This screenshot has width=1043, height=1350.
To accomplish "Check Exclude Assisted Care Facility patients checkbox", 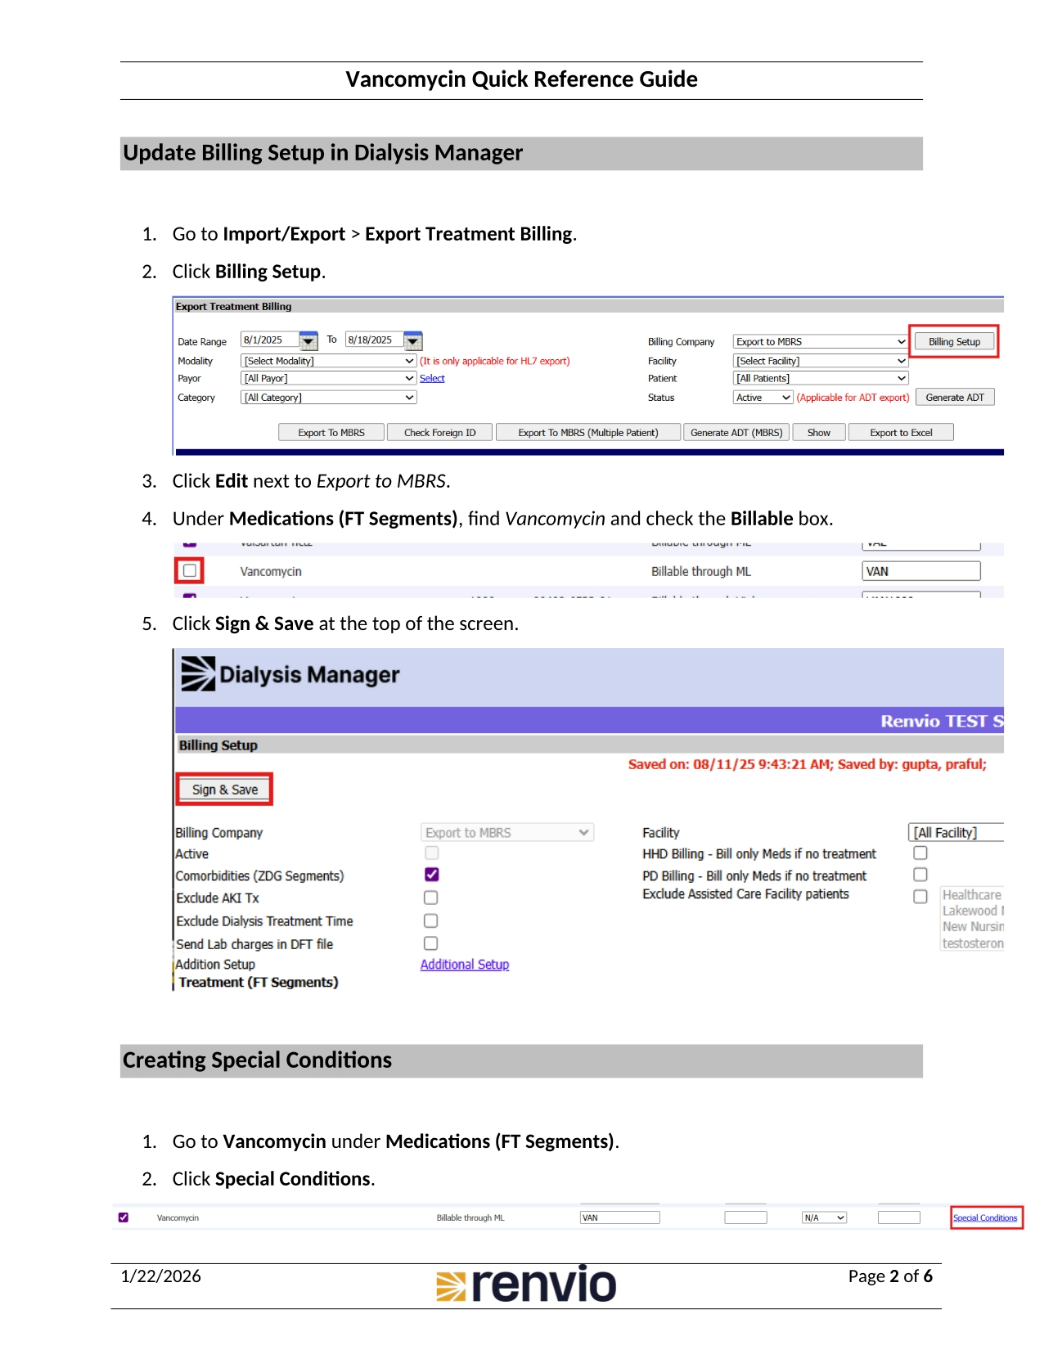I will [920, 896].
